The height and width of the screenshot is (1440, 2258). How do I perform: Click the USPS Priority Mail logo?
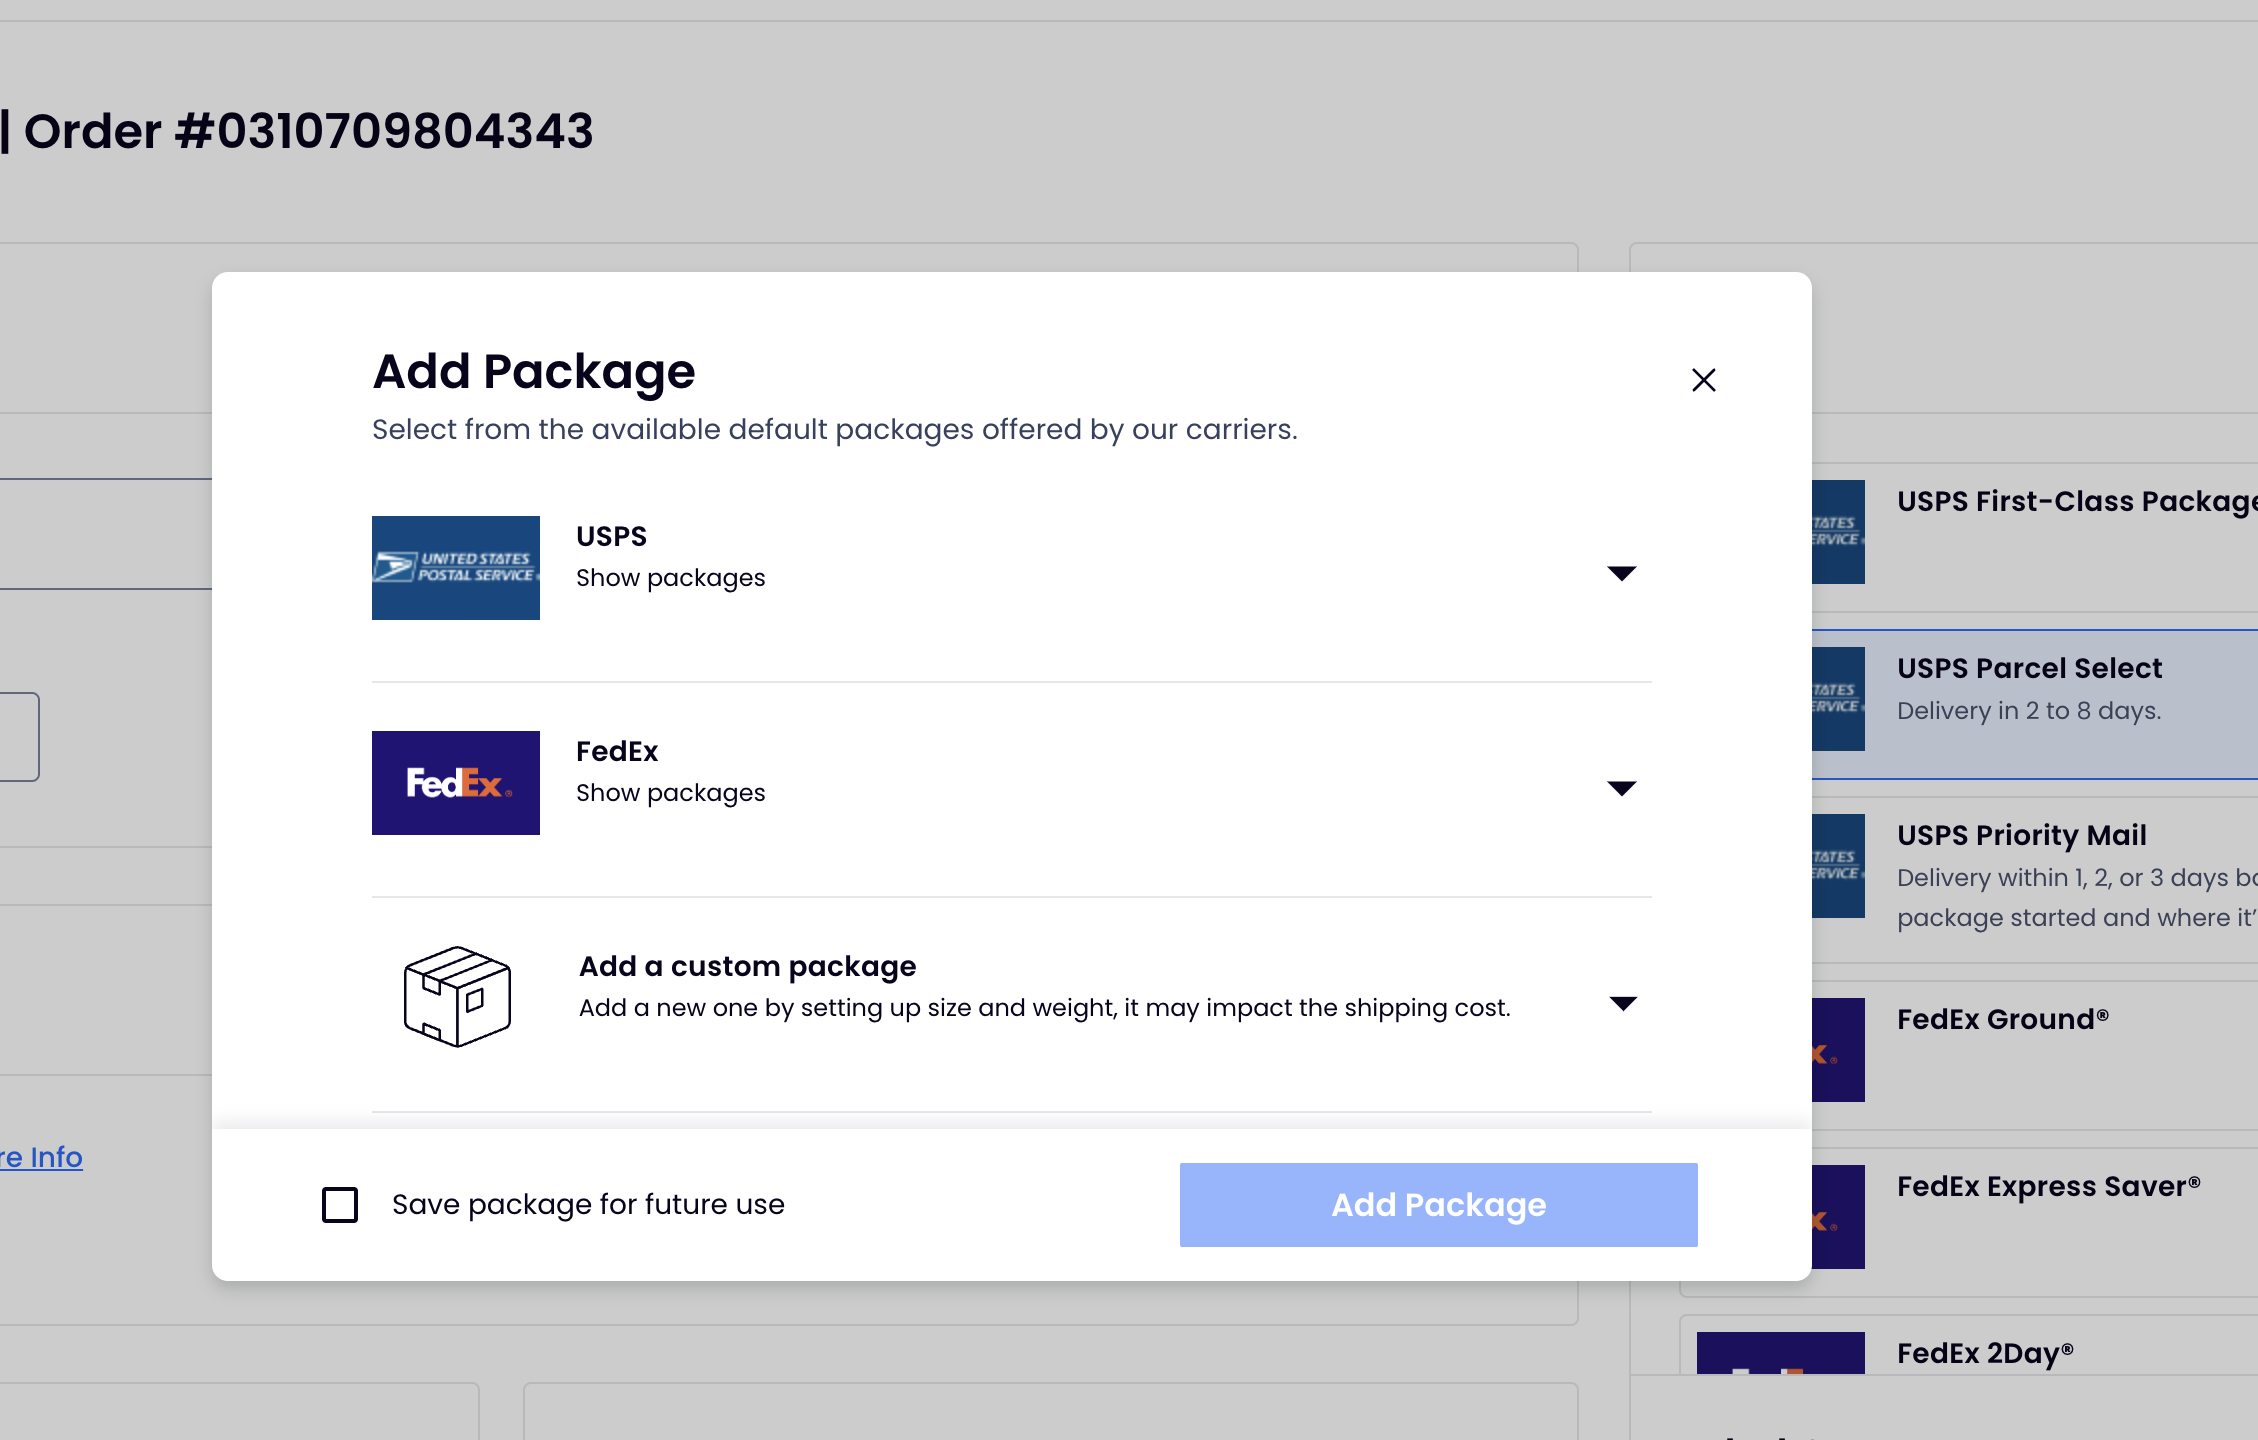pos(1838,866)
